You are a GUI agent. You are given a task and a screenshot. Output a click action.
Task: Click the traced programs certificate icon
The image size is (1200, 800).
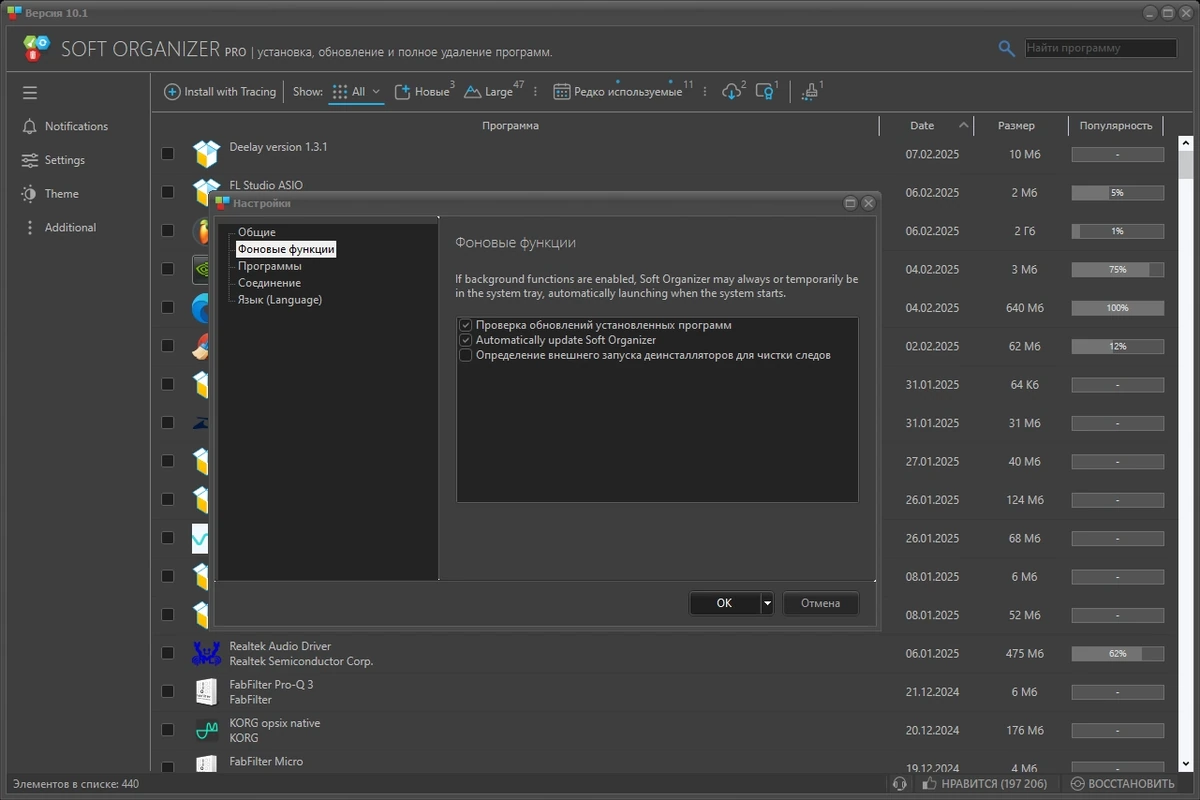765,92
